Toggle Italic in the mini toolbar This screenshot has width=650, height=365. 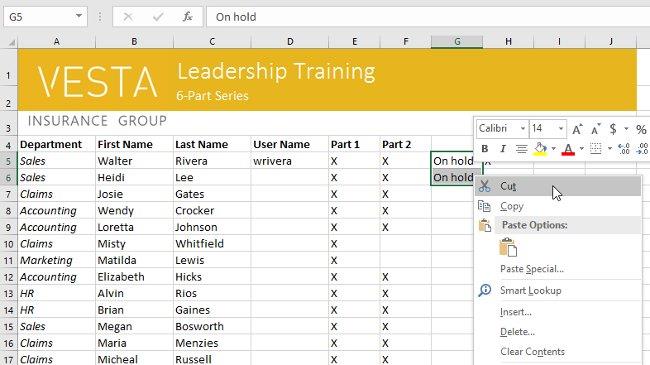point(502,148)
